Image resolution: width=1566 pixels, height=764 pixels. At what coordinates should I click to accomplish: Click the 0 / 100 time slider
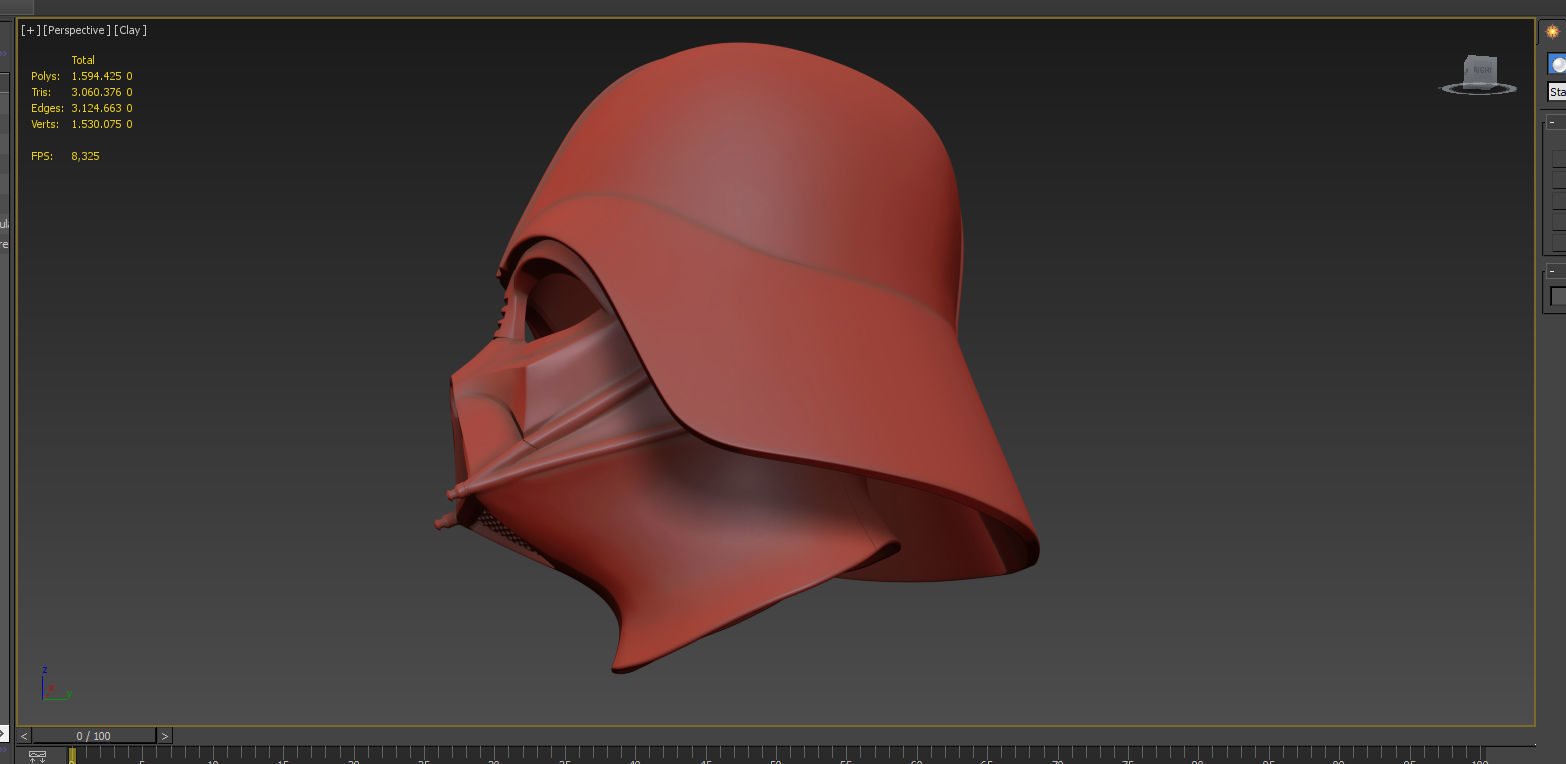(x=94, y=736)
